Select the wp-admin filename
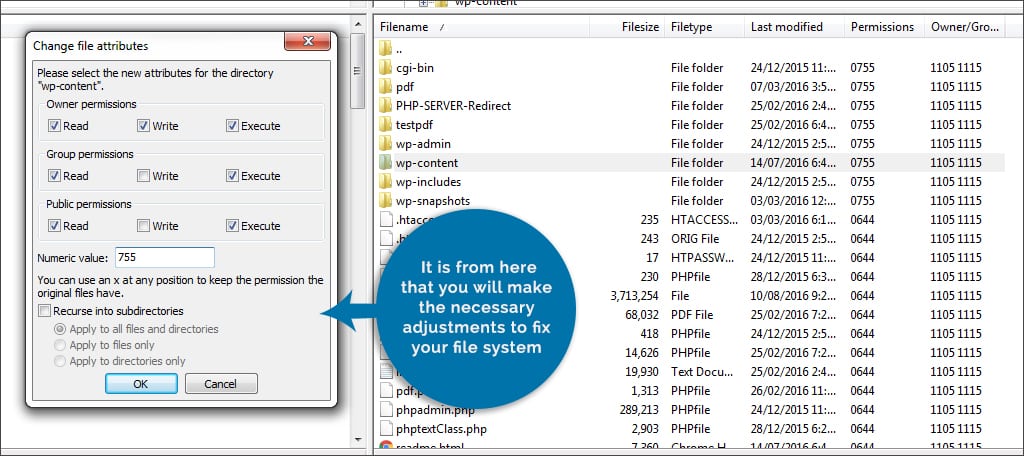This screenshot has height=456, width=1024. (x=423, y=143)
